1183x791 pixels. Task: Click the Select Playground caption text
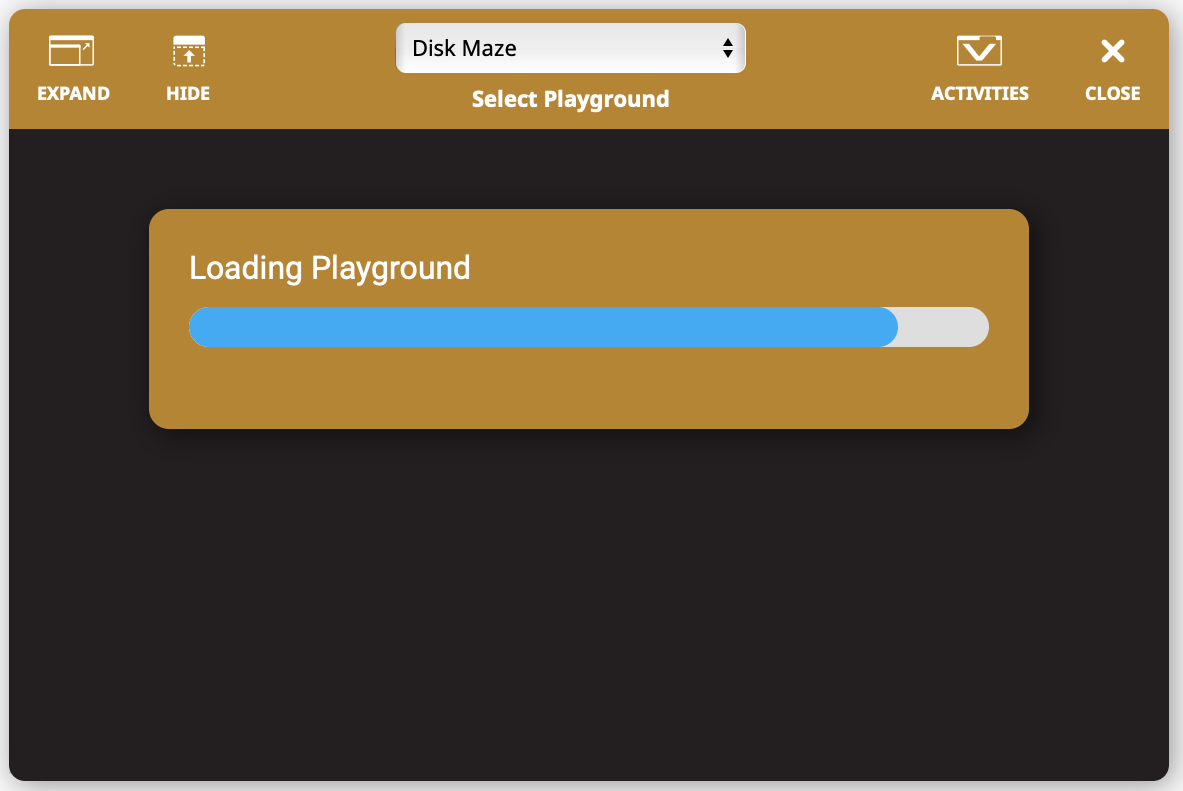(x=570, y=99)
